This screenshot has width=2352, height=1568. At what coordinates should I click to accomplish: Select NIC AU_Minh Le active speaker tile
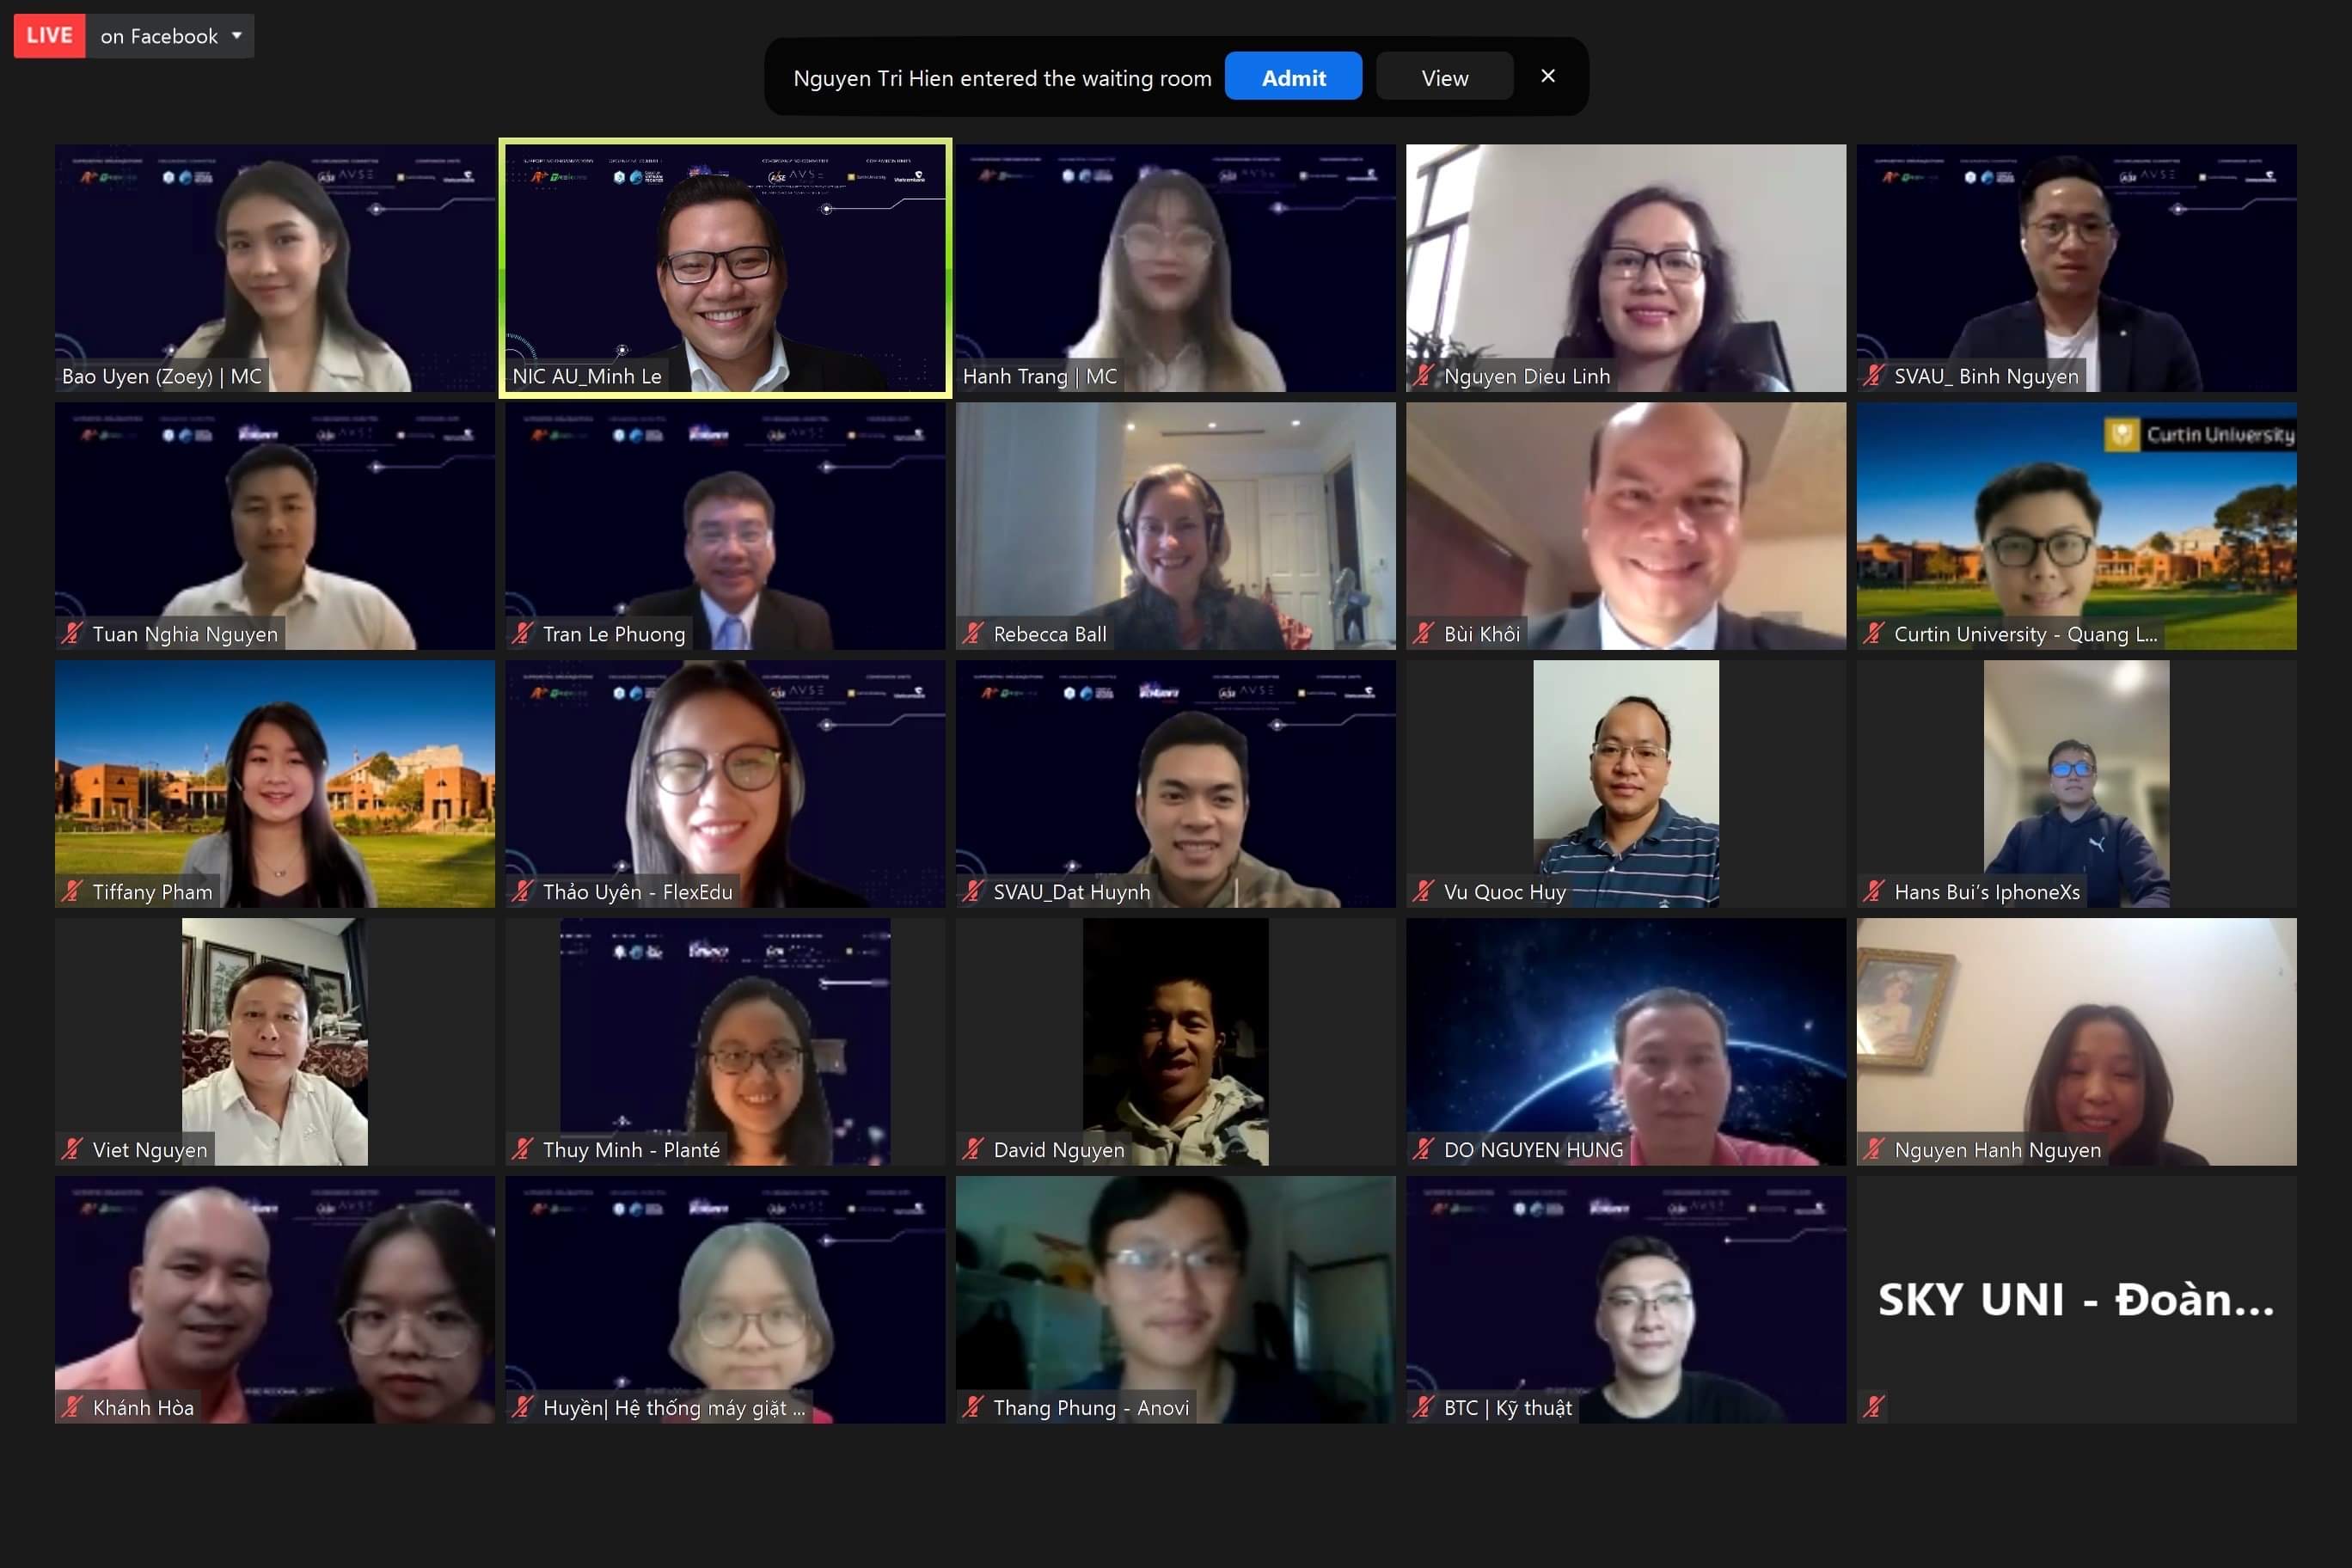[725, 268]
